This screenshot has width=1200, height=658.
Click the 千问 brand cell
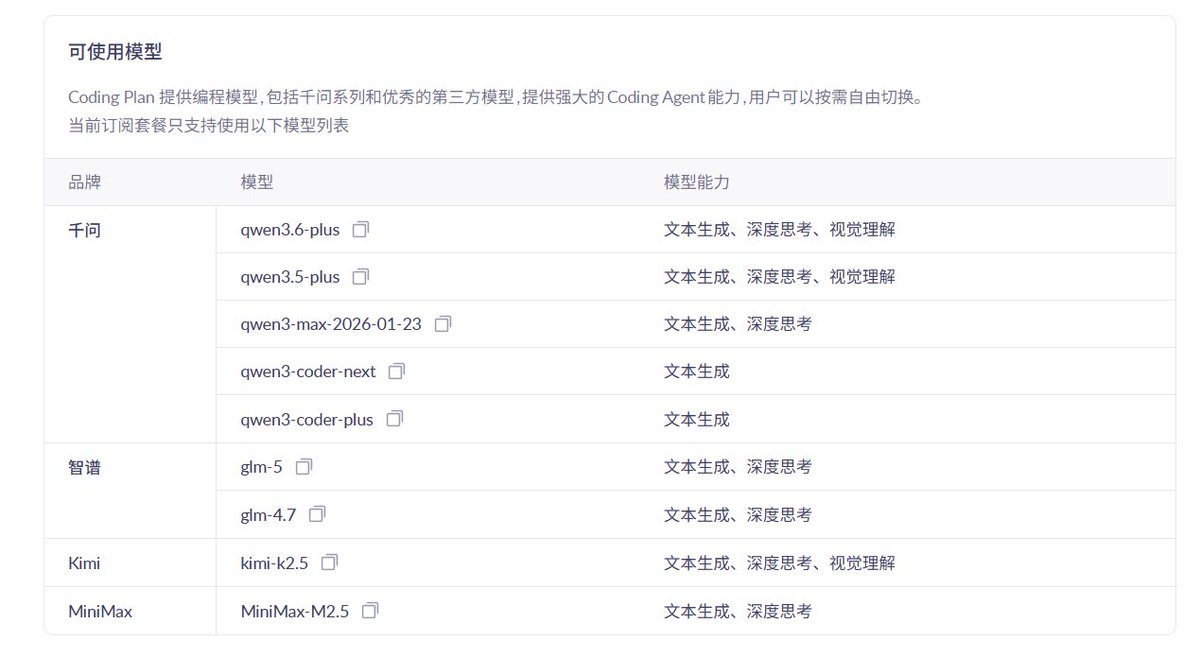[x=130, y=324]
